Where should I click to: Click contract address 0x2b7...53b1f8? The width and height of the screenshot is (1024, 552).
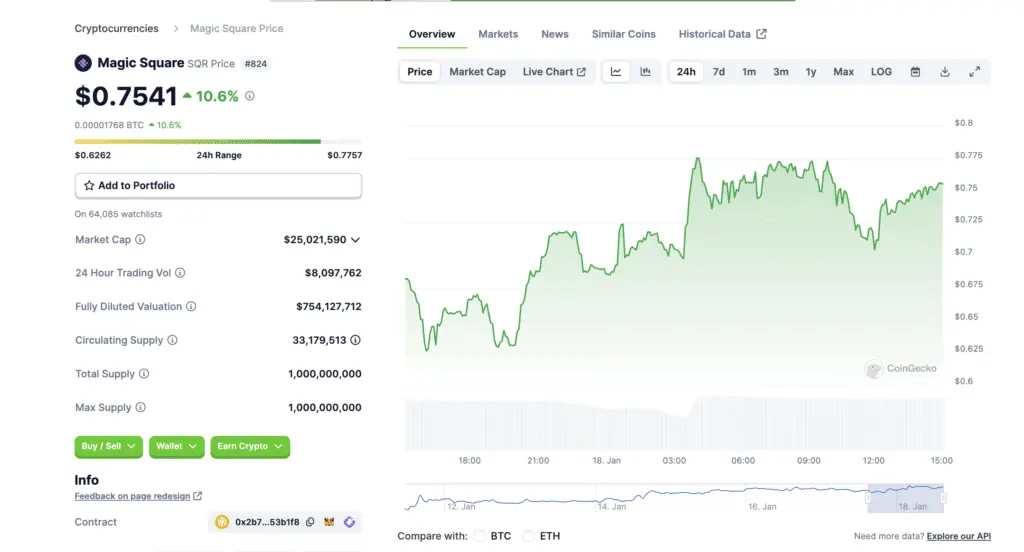click(x=267, y=522)
